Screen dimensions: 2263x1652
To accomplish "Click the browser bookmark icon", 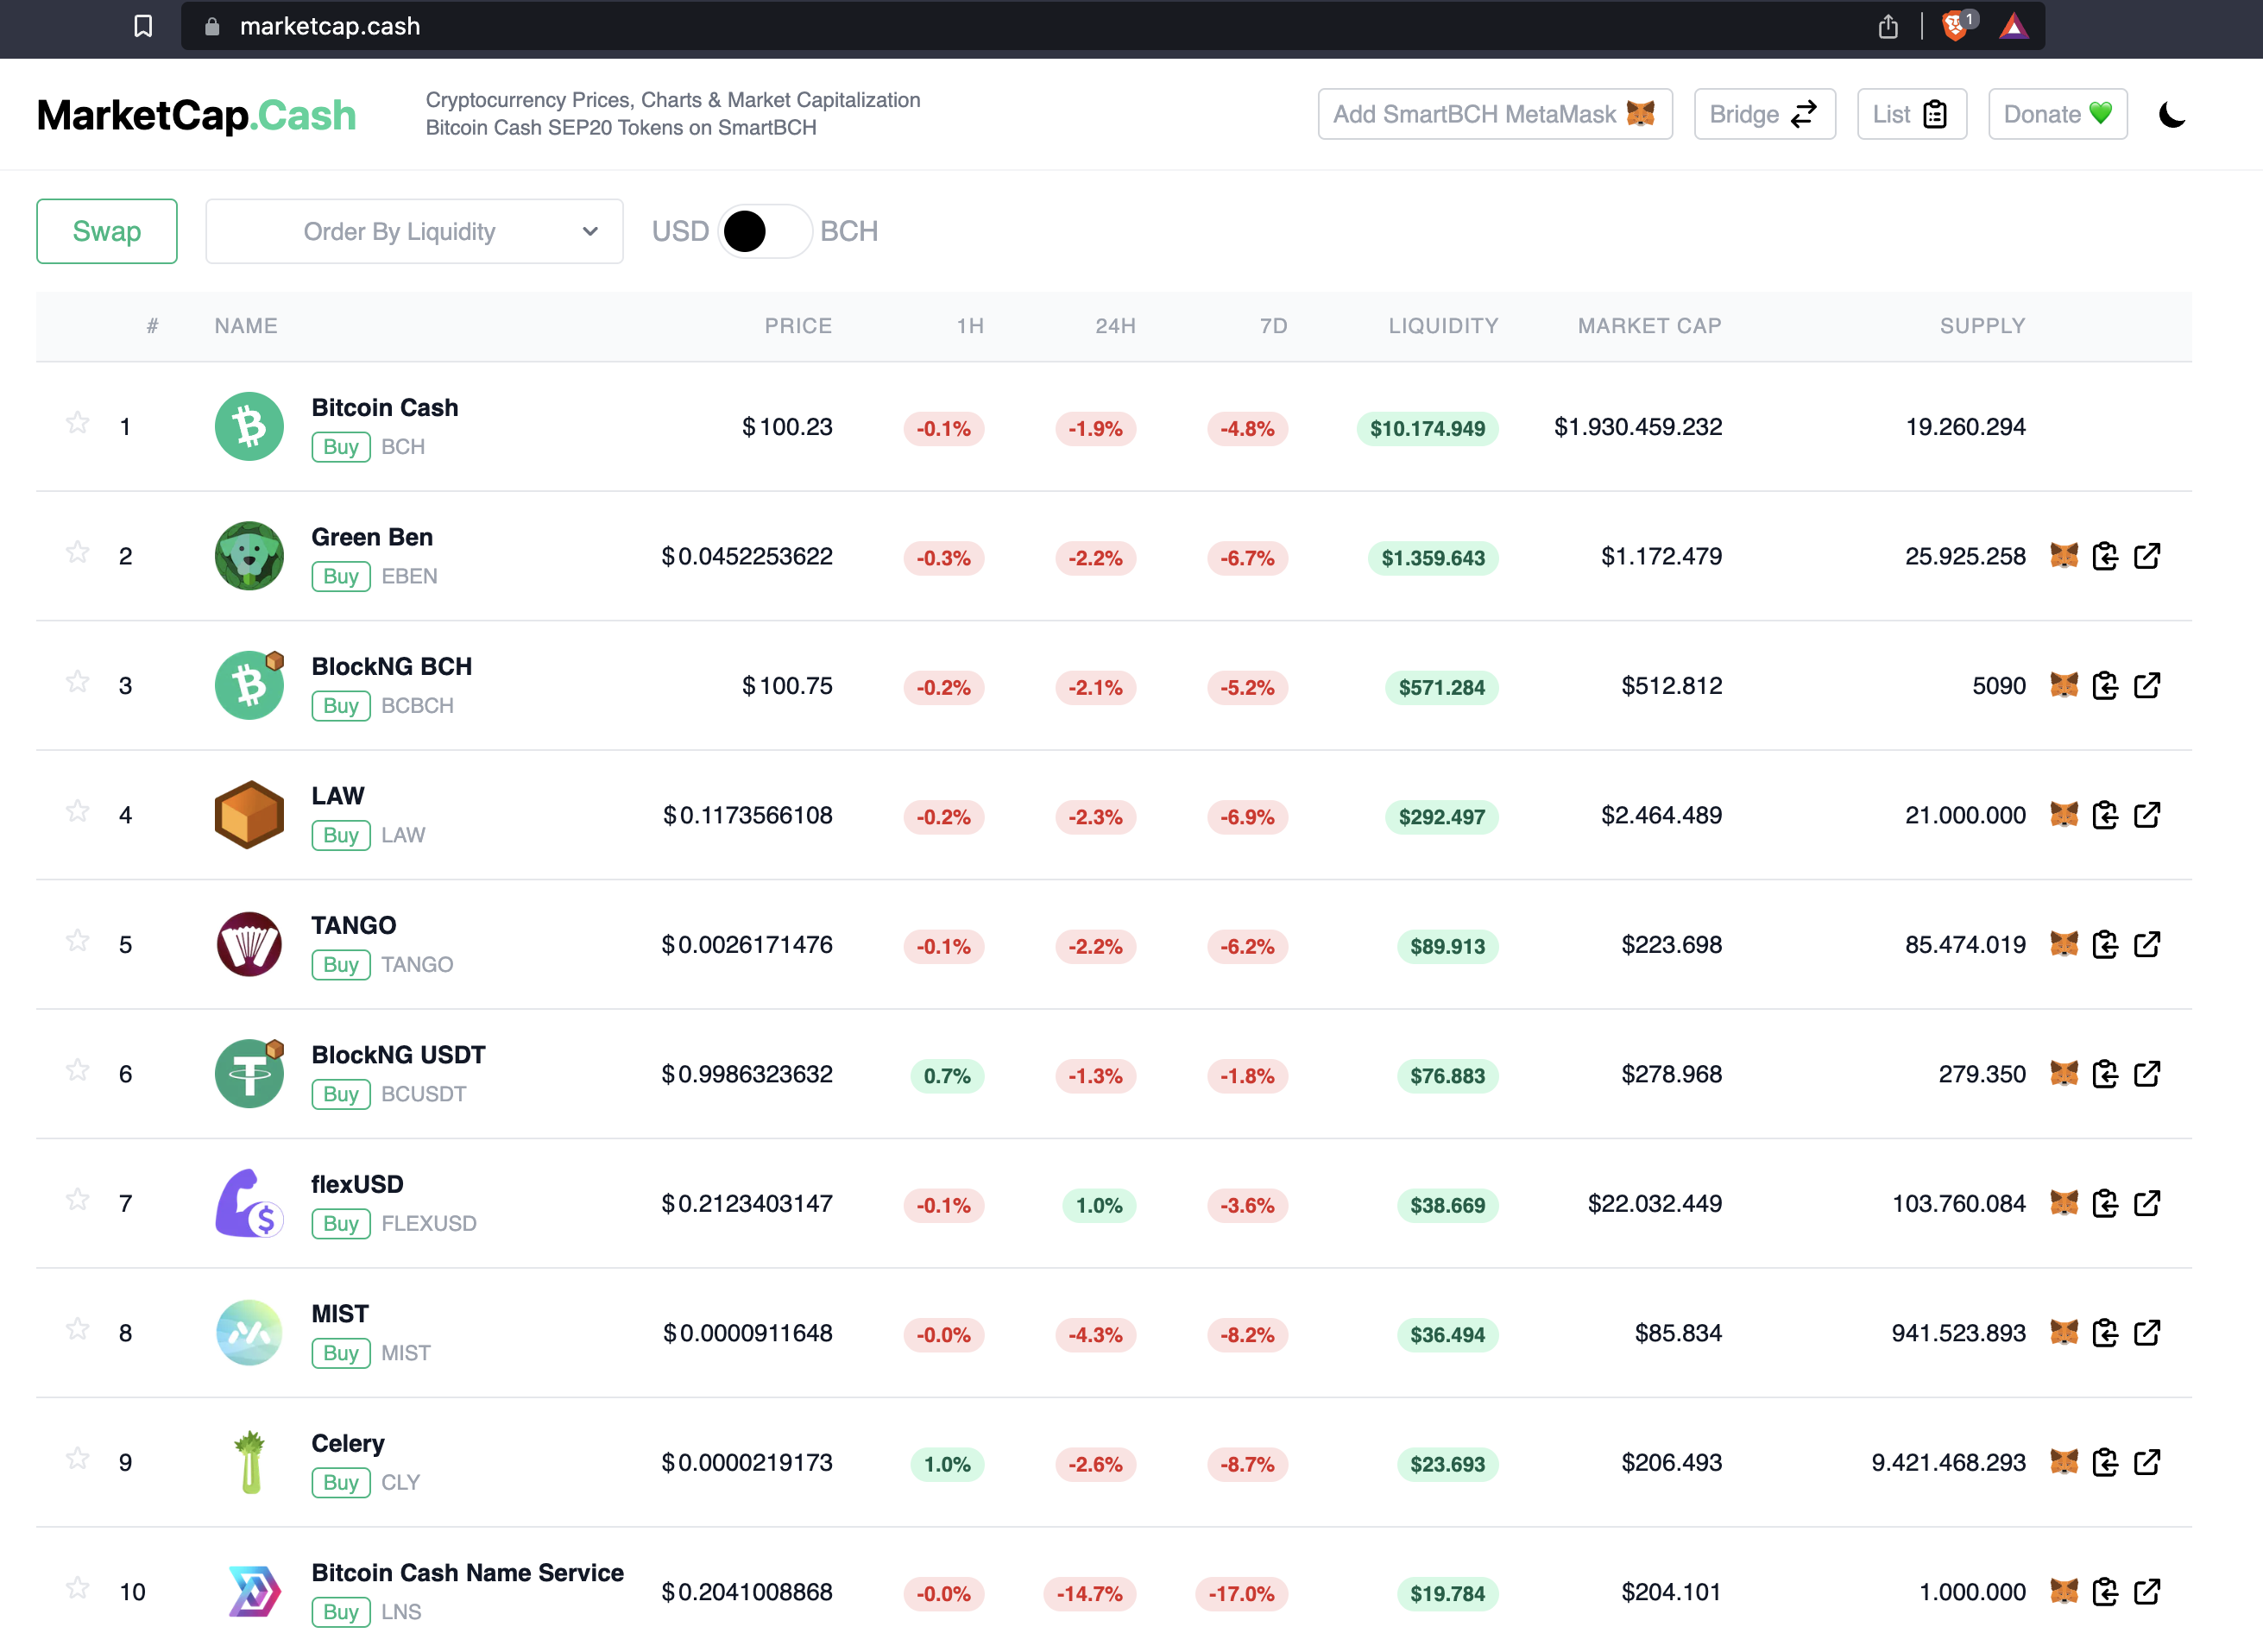I will click(x=143, y=26).
